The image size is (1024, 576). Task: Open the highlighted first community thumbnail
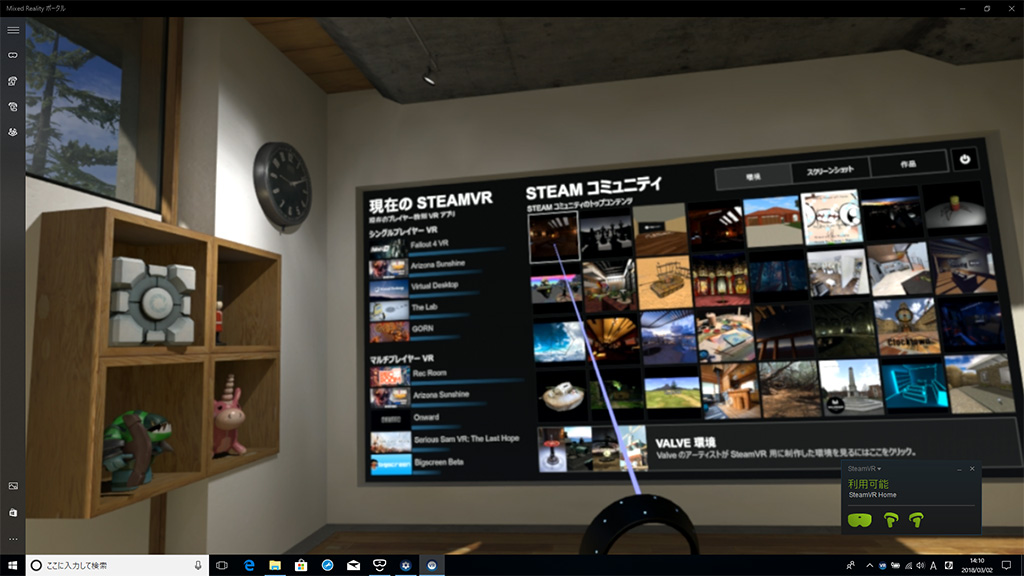(554, 236)
